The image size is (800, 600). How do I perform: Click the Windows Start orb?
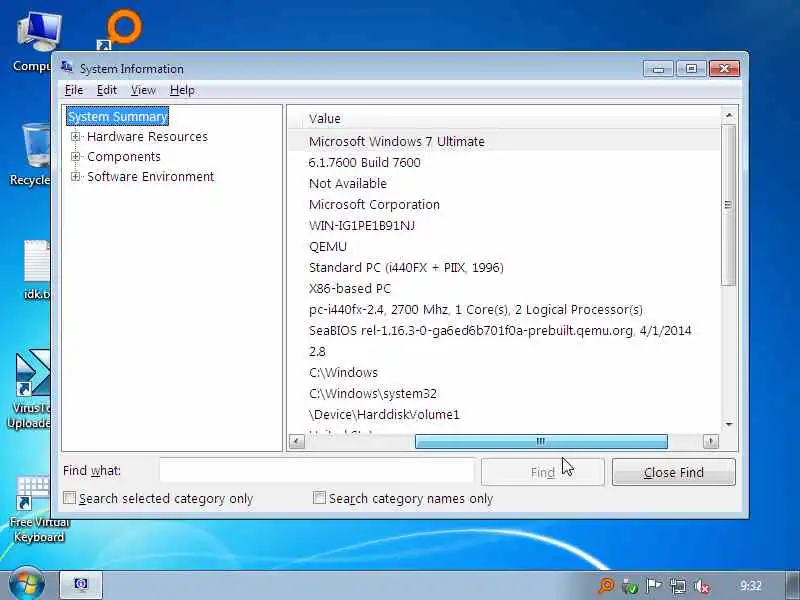click(26, 584)
